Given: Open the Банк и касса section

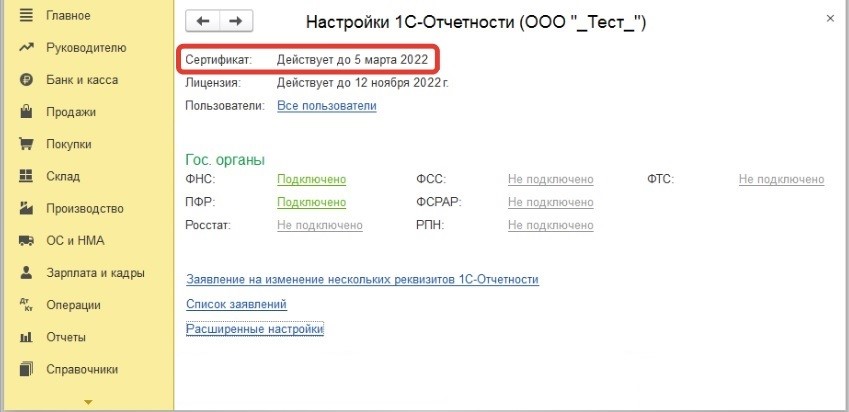Looking at the screenshot, I should [x=82, y=80].
